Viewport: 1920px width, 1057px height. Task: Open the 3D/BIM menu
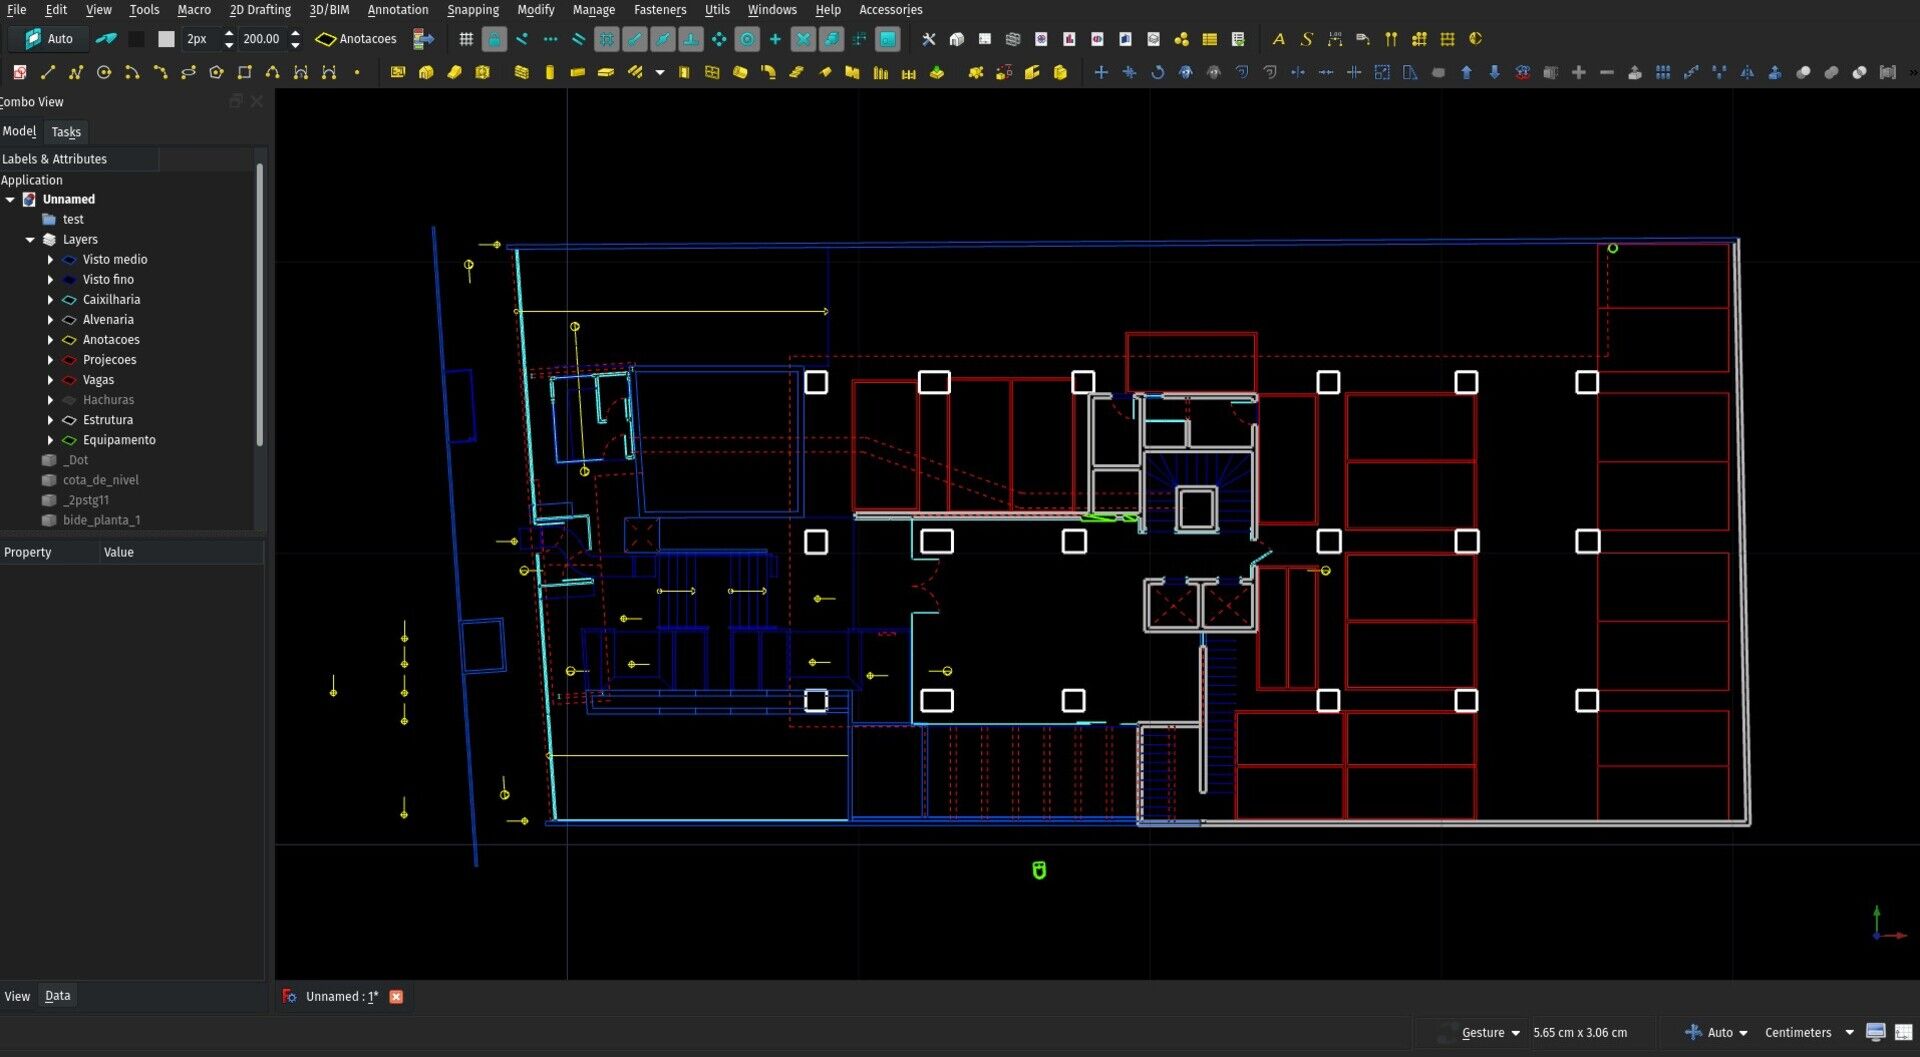[x=329, y=10]
